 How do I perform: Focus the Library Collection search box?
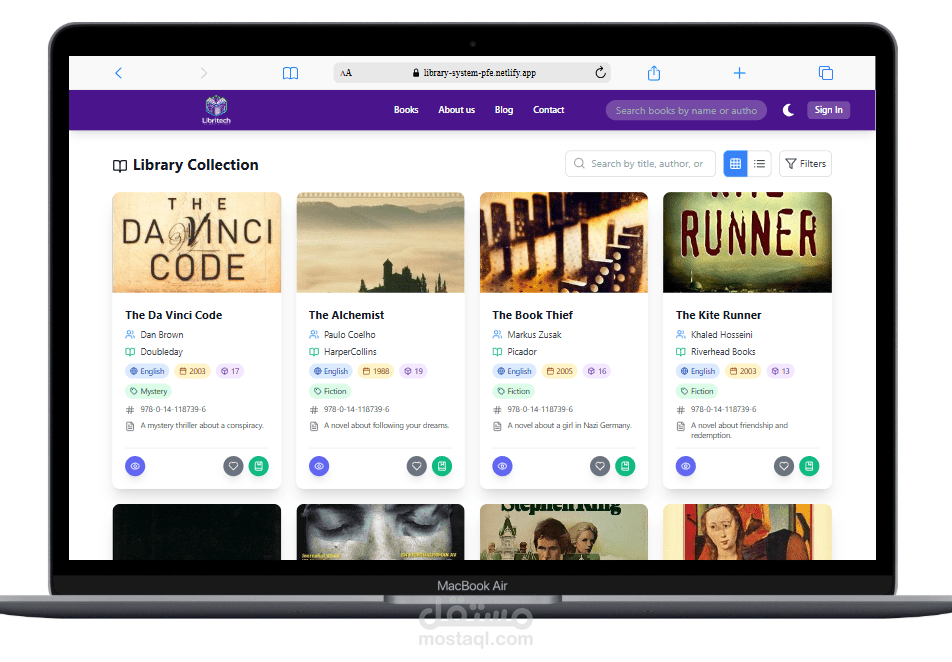point(640,163)
